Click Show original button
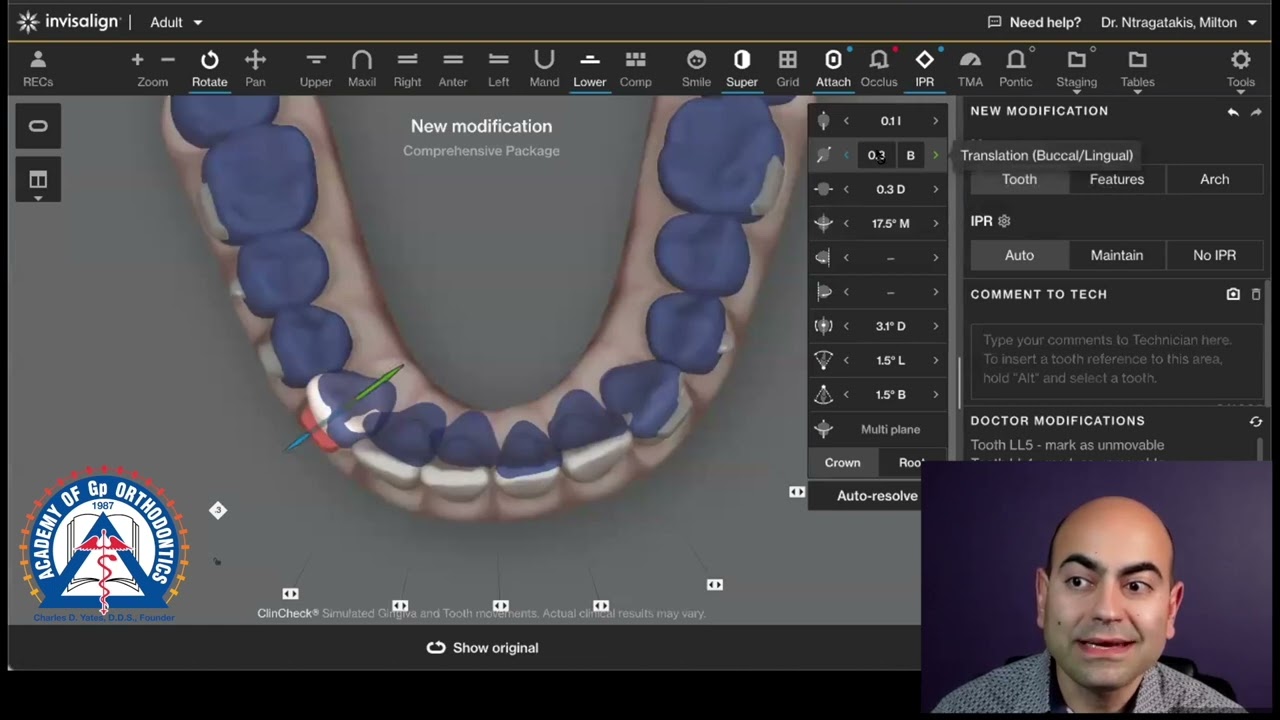The height and width of the screenshot is (720, 1280). click(482, 648)
